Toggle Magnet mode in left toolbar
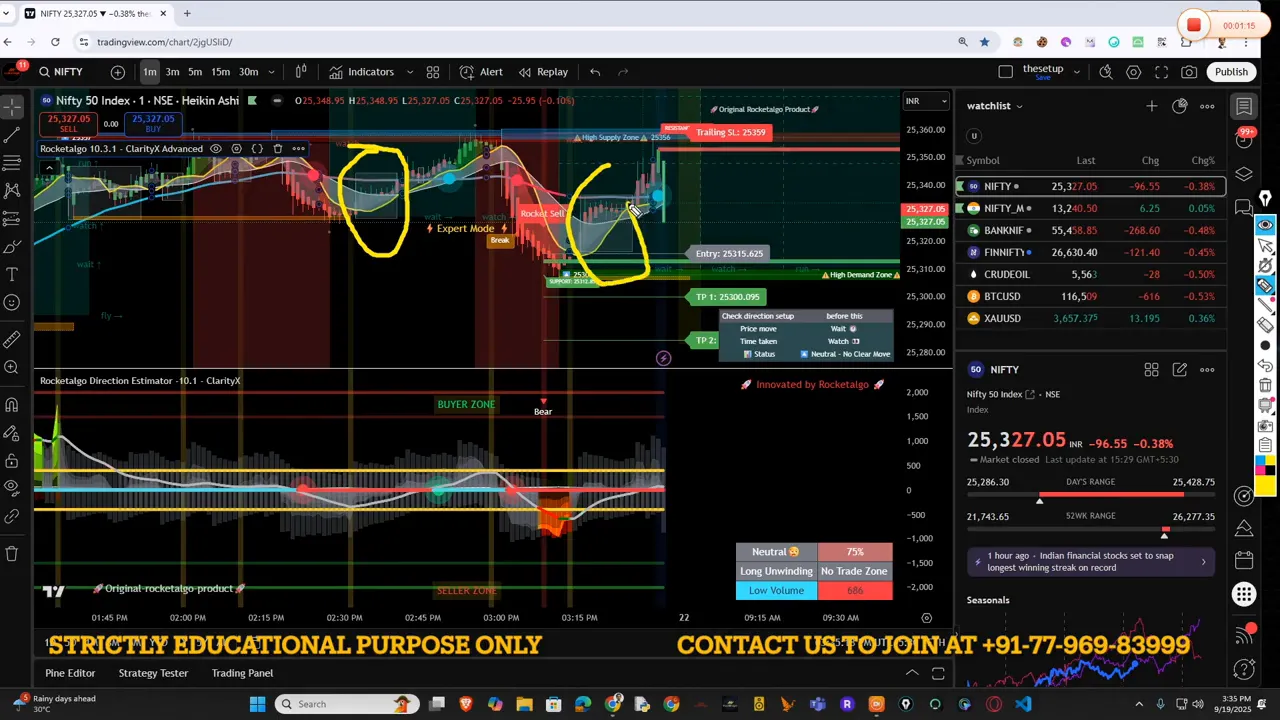The width and height of the screenshot is (1280, 720). pyautogui.click(x=12, y=405)
